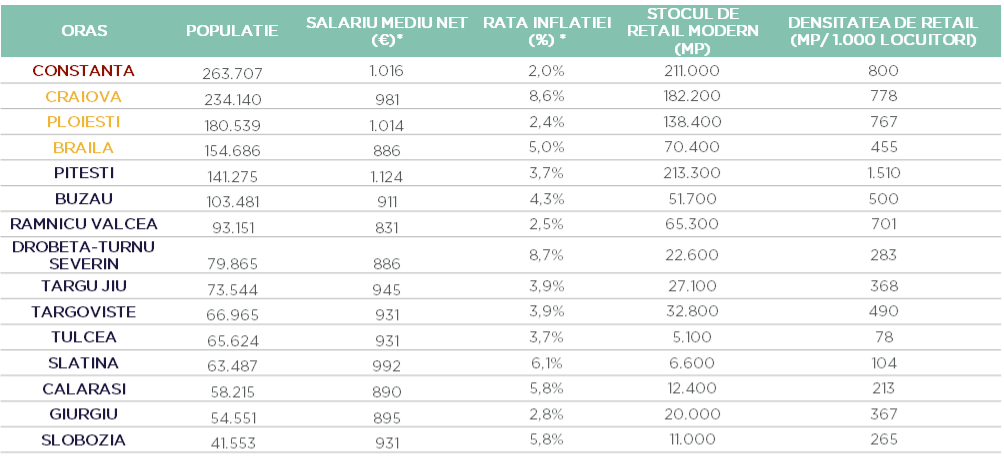Click the DENSITATEA DE RETAIL header
Screen dimensions: 1004x464
tap(883, 31)
